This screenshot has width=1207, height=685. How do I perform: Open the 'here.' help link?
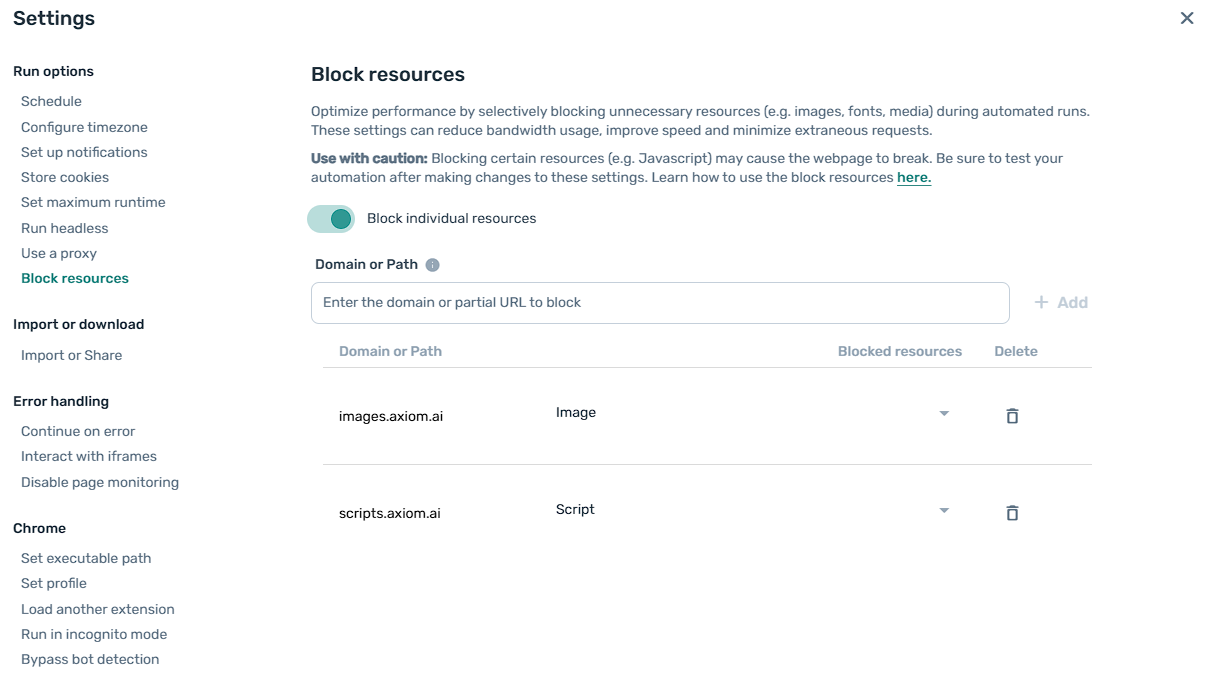pos(913,178)
